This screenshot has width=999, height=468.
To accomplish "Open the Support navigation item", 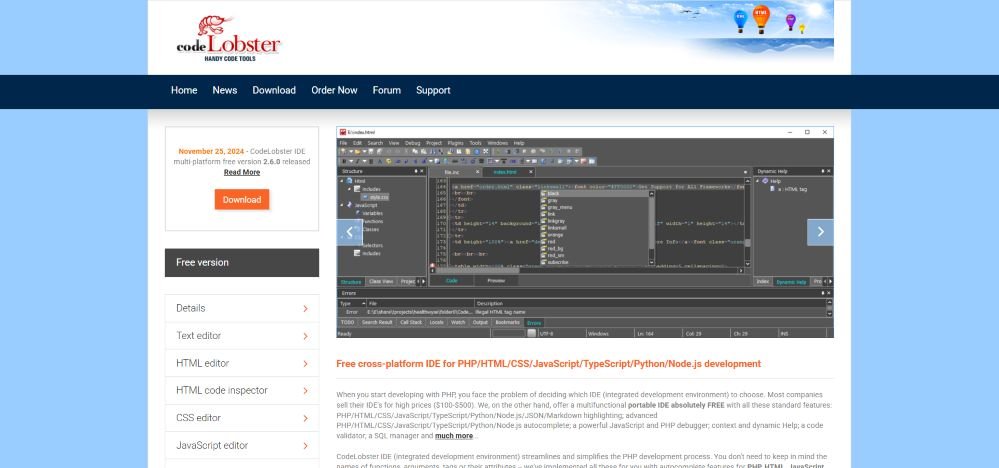I will [433, 90].
